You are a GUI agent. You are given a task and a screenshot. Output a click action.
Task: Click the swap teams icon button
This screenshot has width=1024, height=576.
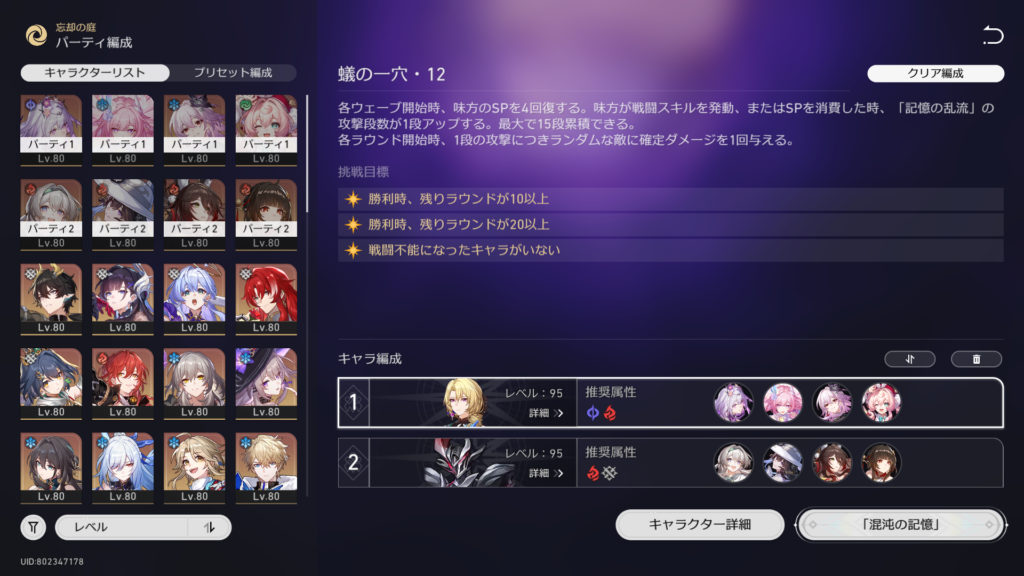click(910, 359)
